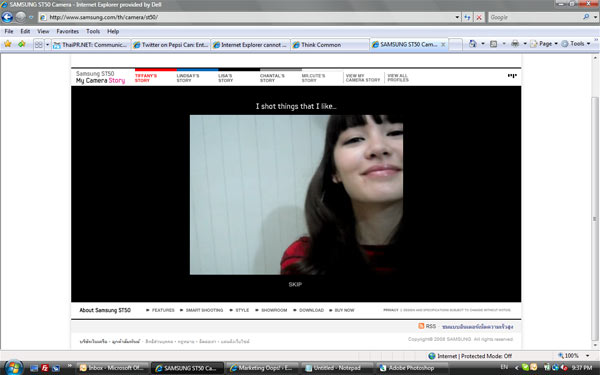Open the Edit menu
Image resolution: width=600 pixels, height=375 pixels.
[25, 31]
